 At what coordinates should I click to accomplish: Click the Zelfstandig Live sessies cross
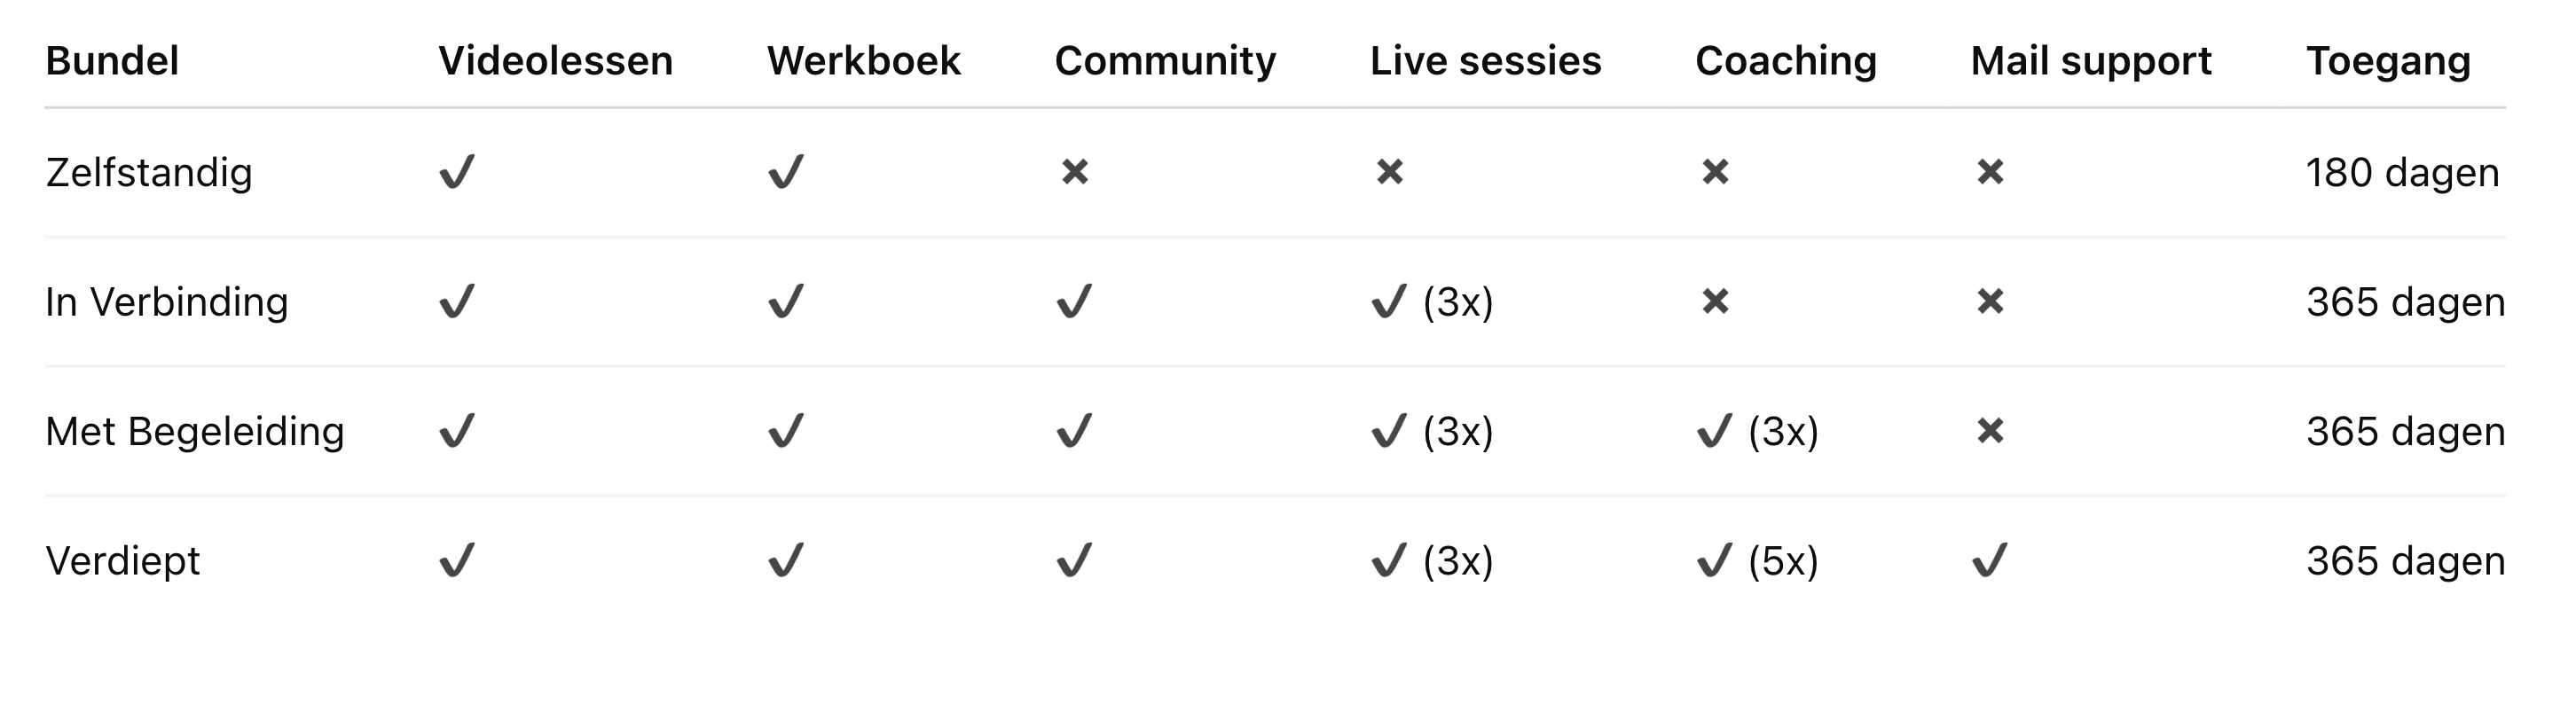1389,172
